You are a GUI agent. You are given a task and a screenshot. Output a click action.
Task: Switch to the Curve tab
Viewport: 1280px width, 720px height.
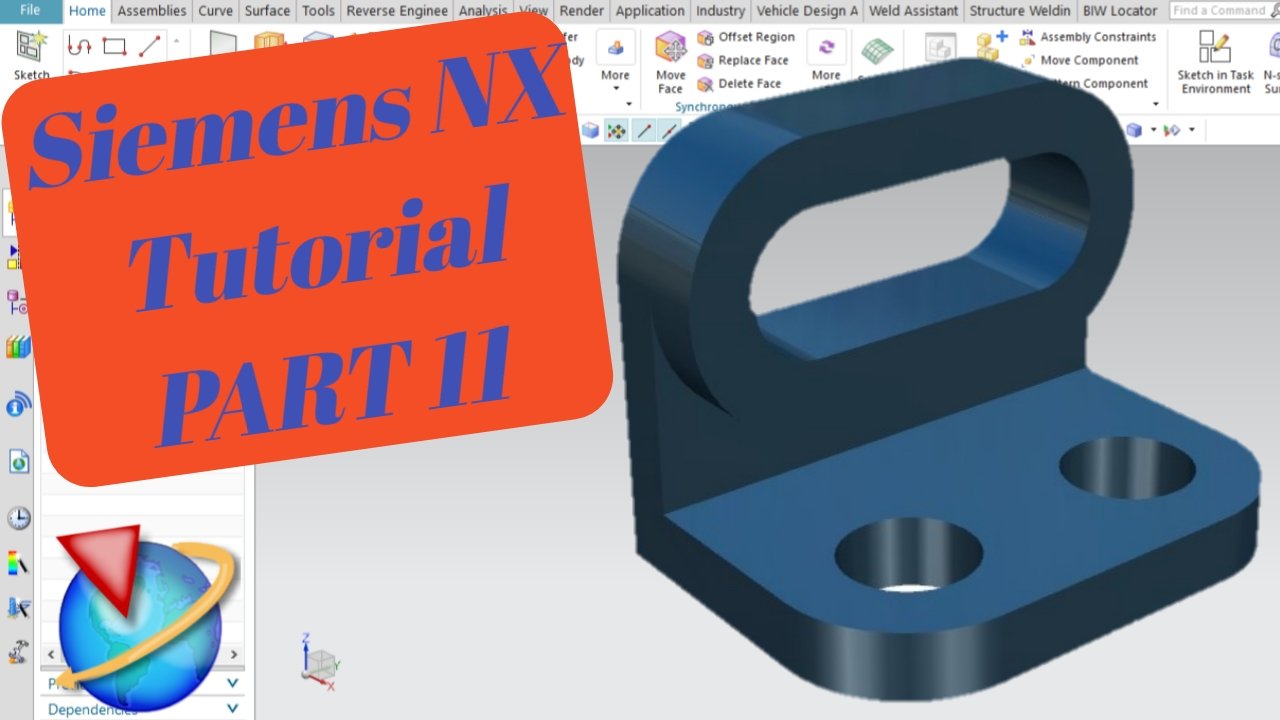[x=215, y=11]
